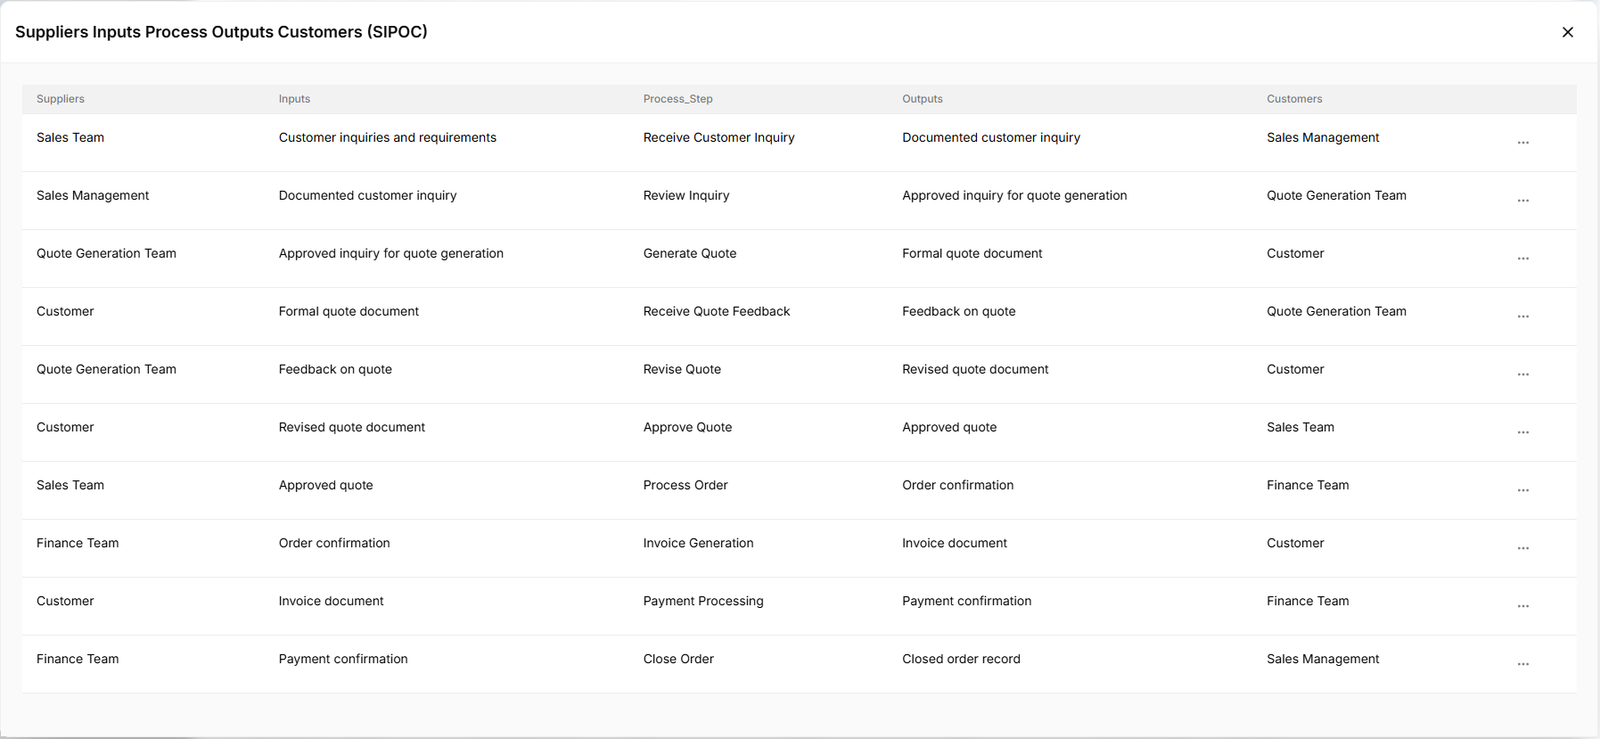Open more options for Process Order row
1600x739 pixels.
point(1523,491)
